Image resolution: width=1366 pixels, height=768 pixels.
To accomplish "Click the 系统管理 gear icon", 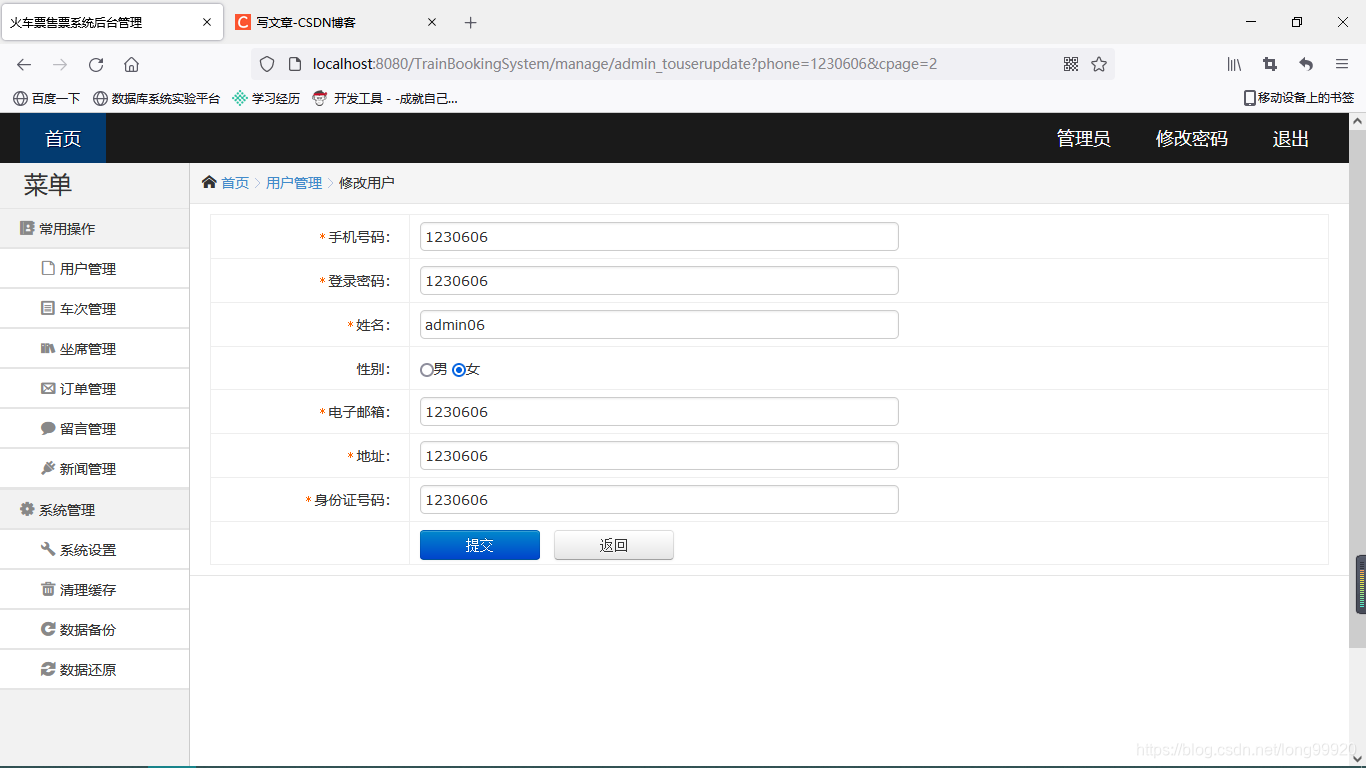I will pyautogui.click(x=27, y=509).
